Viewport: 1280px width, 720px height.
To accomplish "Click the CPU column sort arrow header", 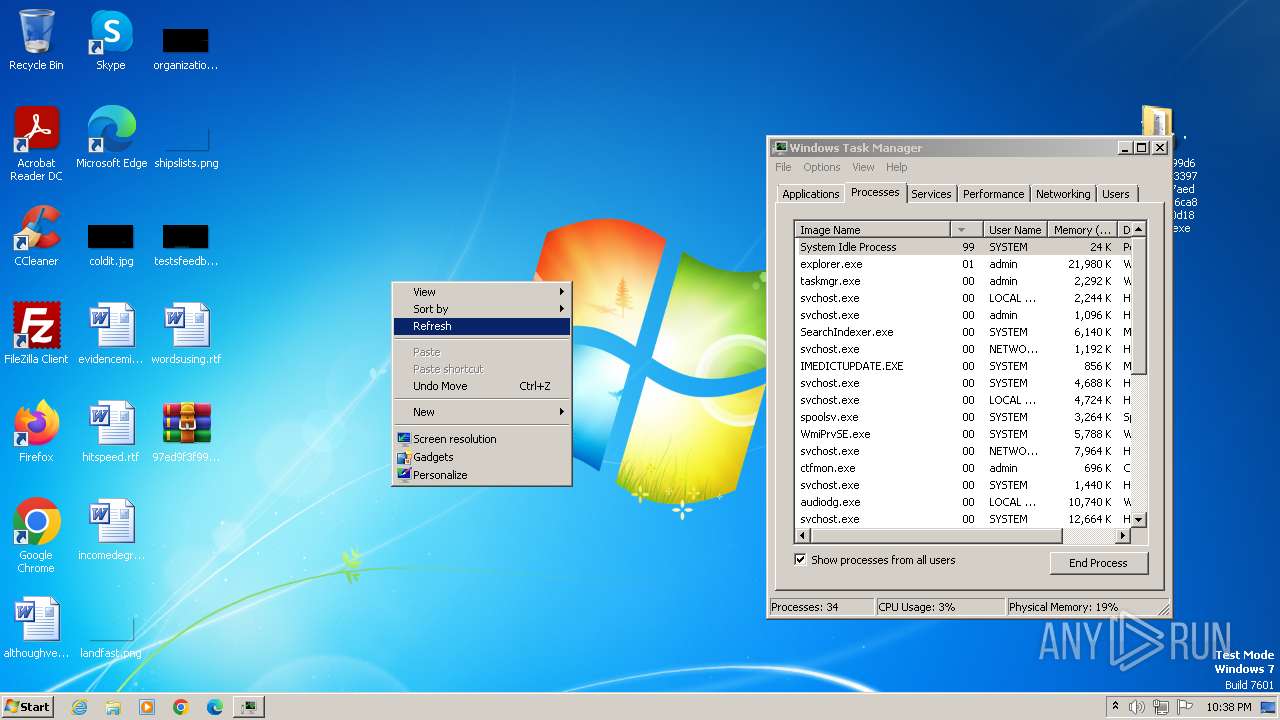I will [x=966, y=230].
